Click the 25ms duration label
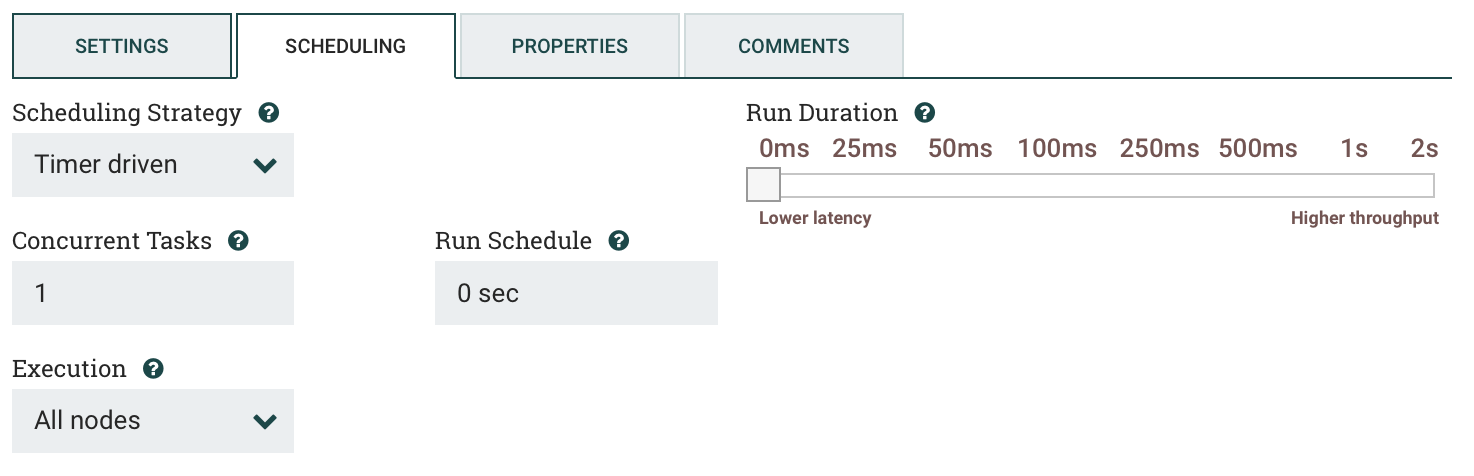This screenshot has height=476, width=1474. tap(865, 149)
